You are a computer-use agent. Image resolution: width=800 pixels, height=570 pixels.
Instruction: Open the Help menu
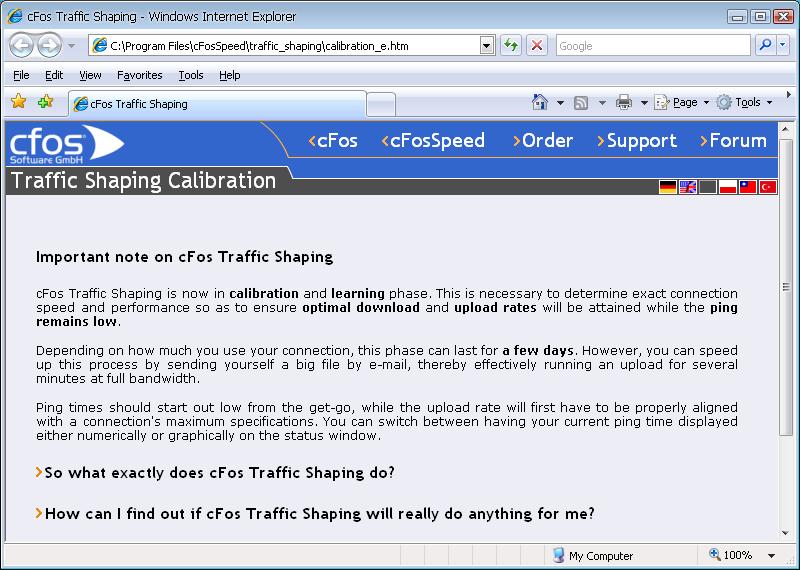tap(230, 75)
